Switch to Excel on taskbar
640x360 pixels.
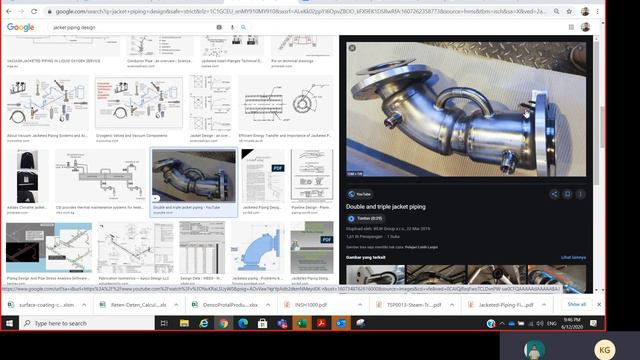click(x=302, y=323)
